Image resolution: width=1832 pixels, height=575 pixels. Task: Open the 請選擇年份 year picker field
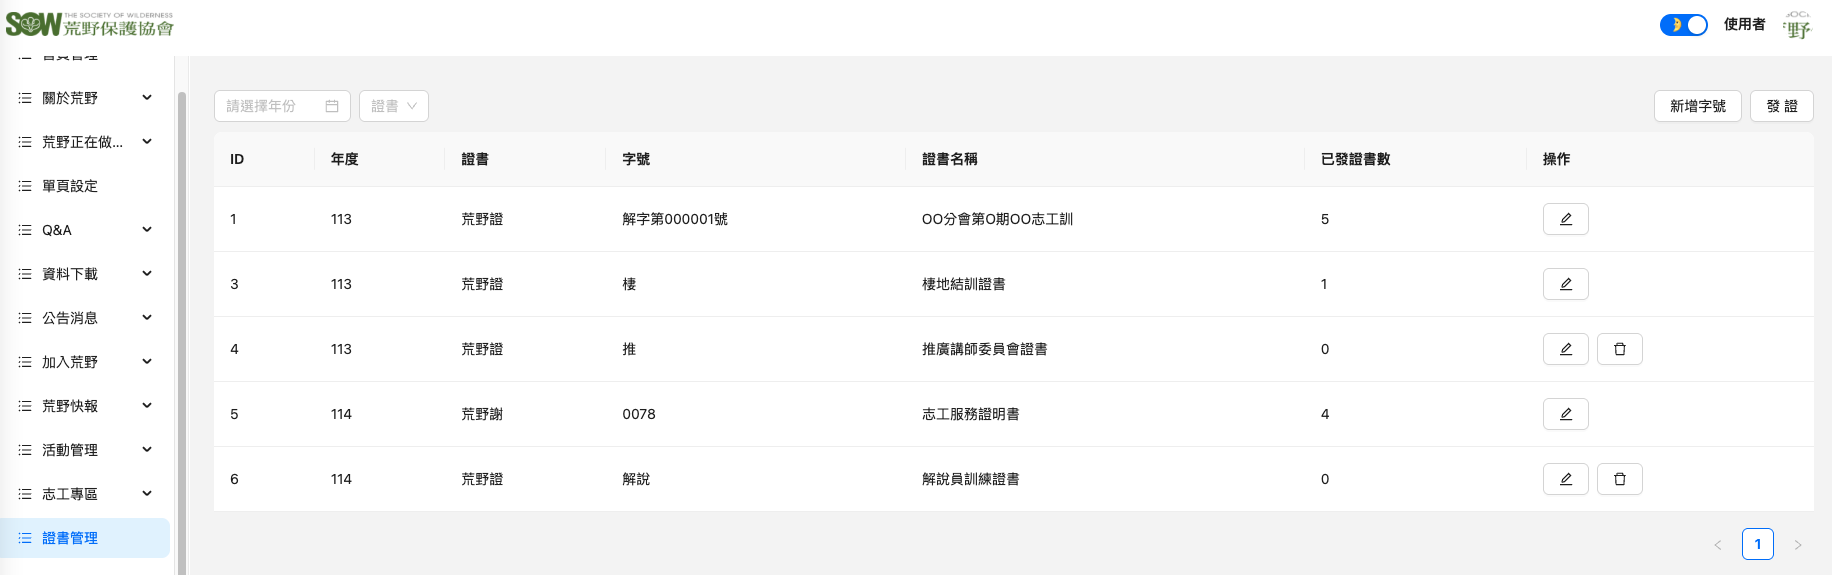(281, 106)
